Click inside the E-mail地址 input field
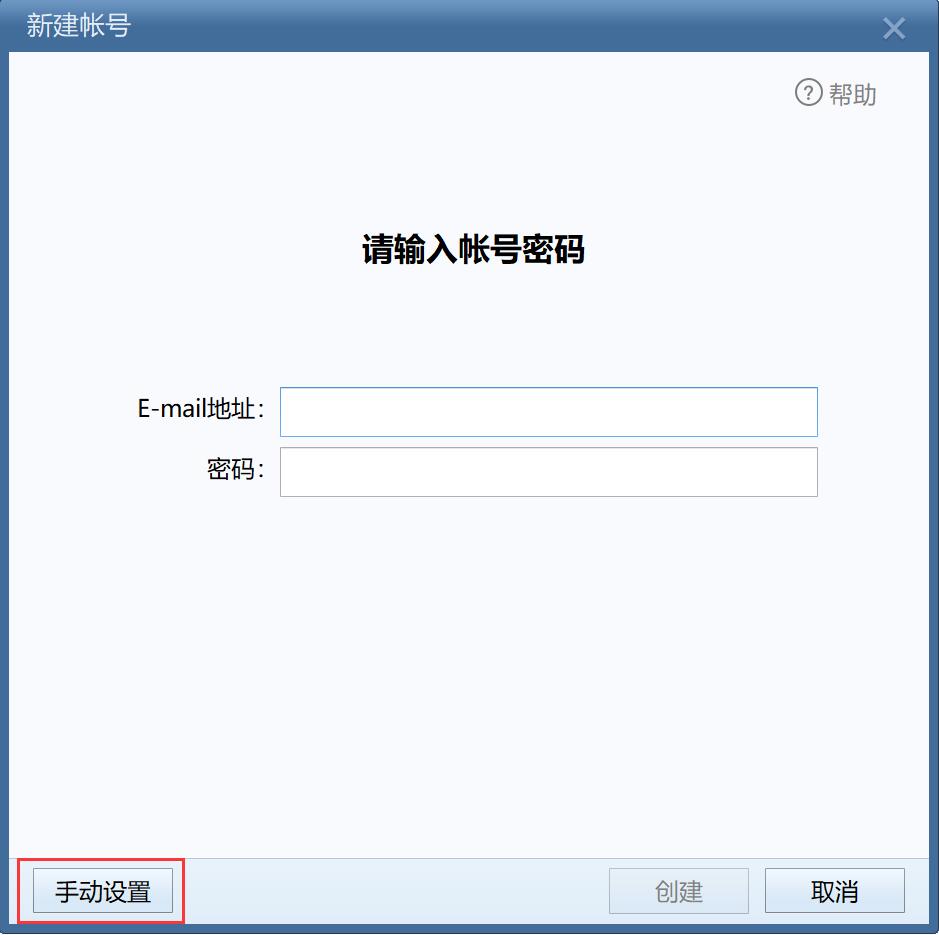This screenshot has height=935, width=939. [549, 412]
